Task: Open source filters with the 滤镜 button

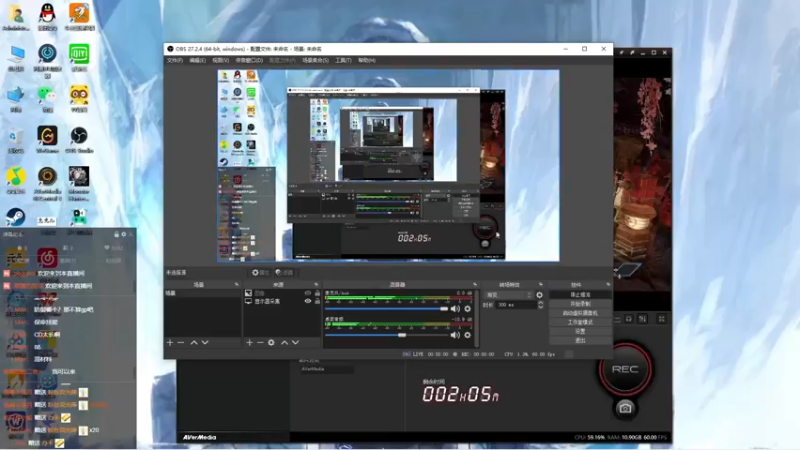Action: point(284,272)
